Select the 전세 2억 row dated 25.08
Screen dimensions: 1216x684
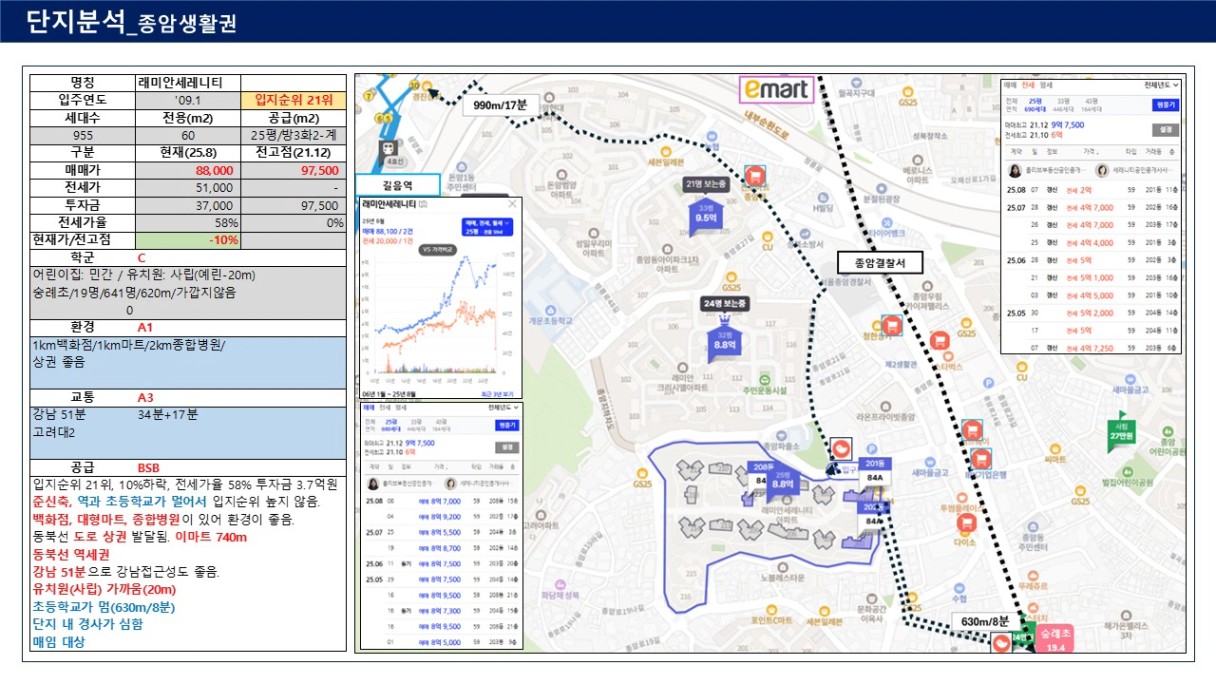click(1092, 189)
